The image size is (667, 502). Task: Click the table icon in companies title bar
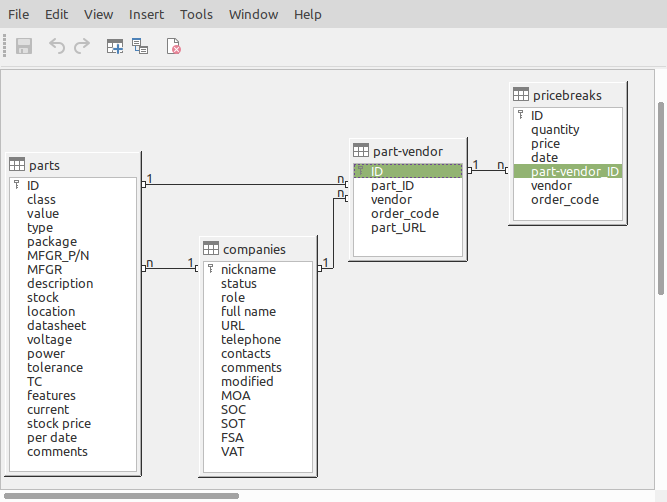click(x=211, y=249)
